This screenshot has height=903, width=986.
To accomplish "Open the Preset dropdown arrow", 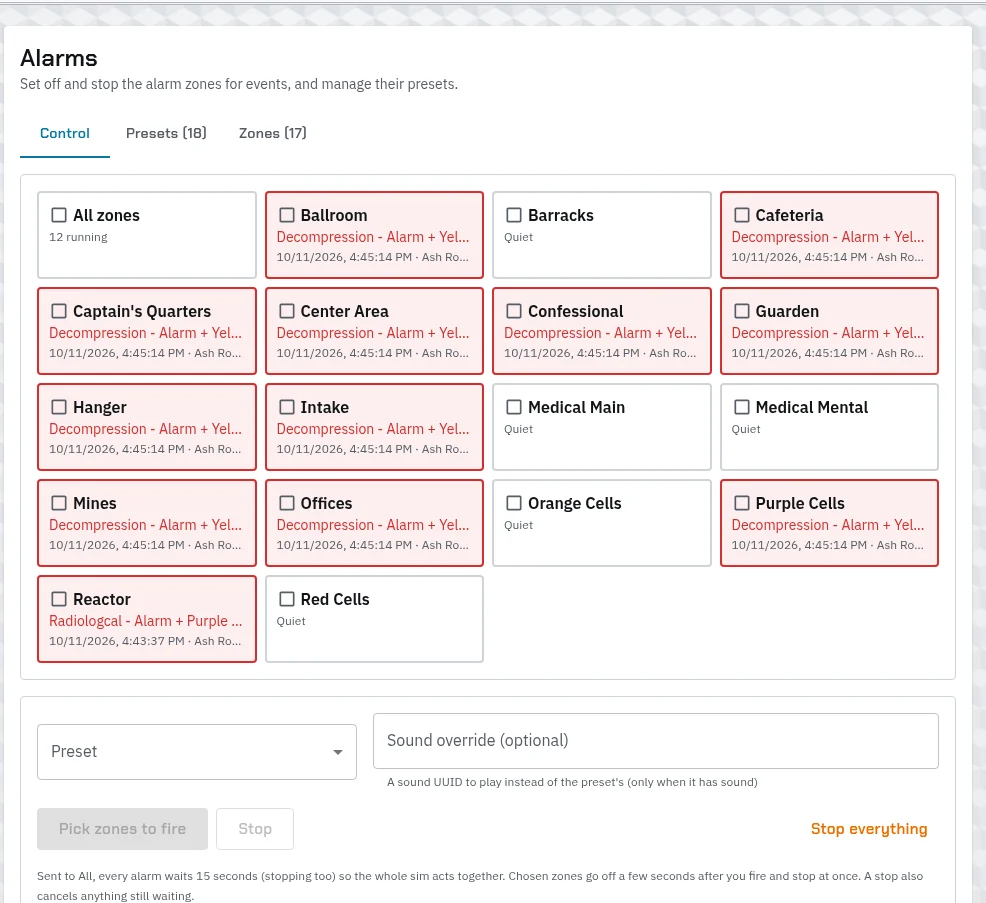I will pos(338,752).
